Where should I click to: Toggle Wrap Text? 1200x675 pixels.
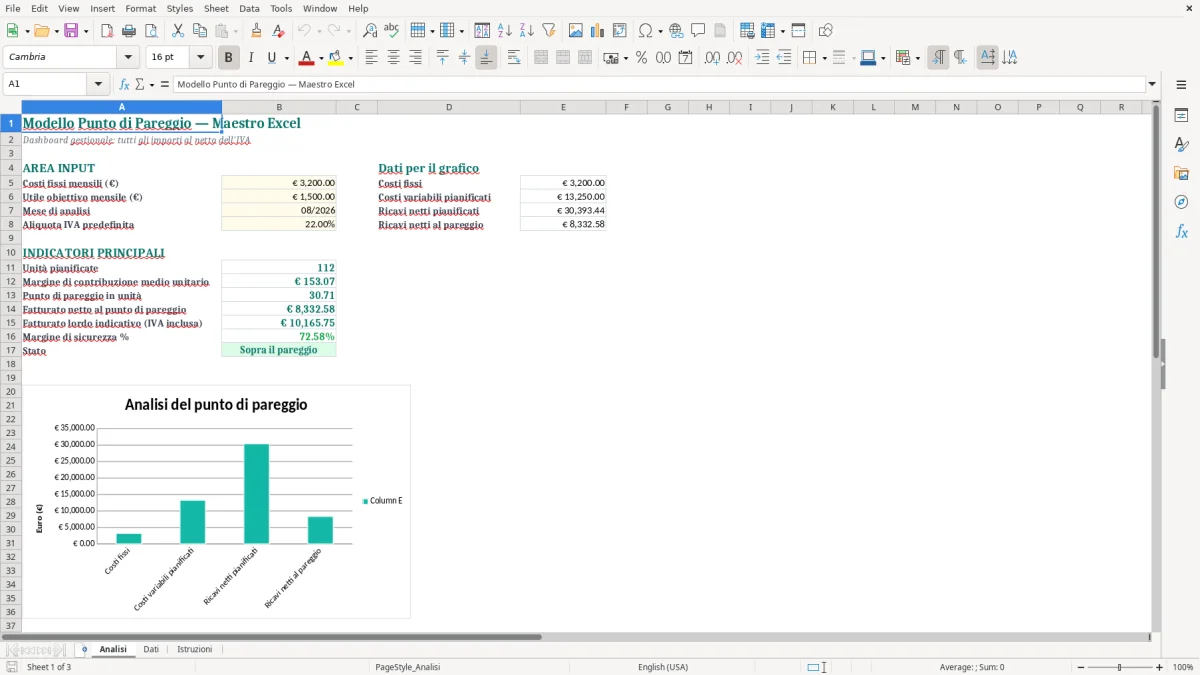click(x=514, y=58)
